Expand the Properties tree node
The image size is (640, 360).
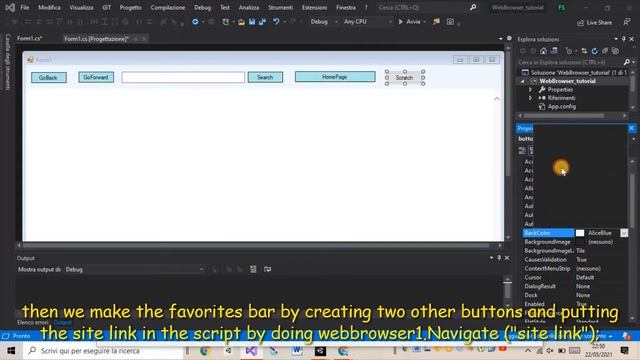[530, 90]
